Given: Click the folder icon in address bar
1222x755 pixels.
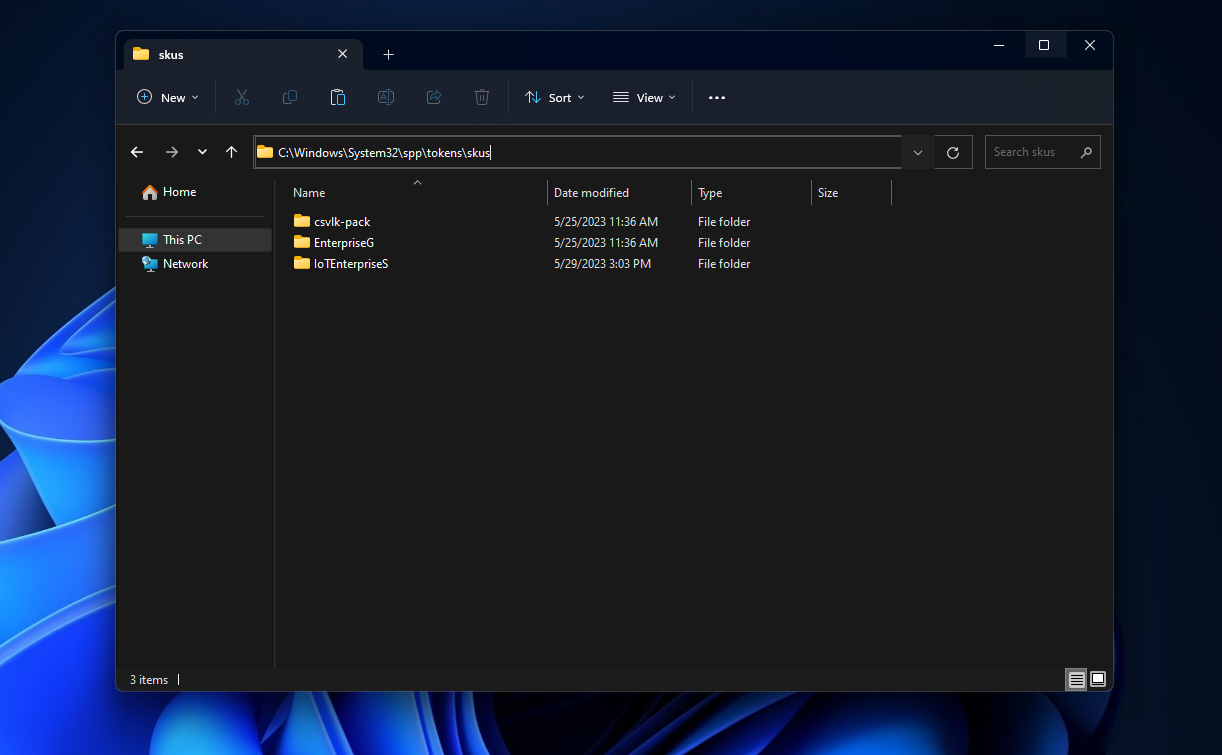Looking at the screenshot, I should tap(265, 152).
